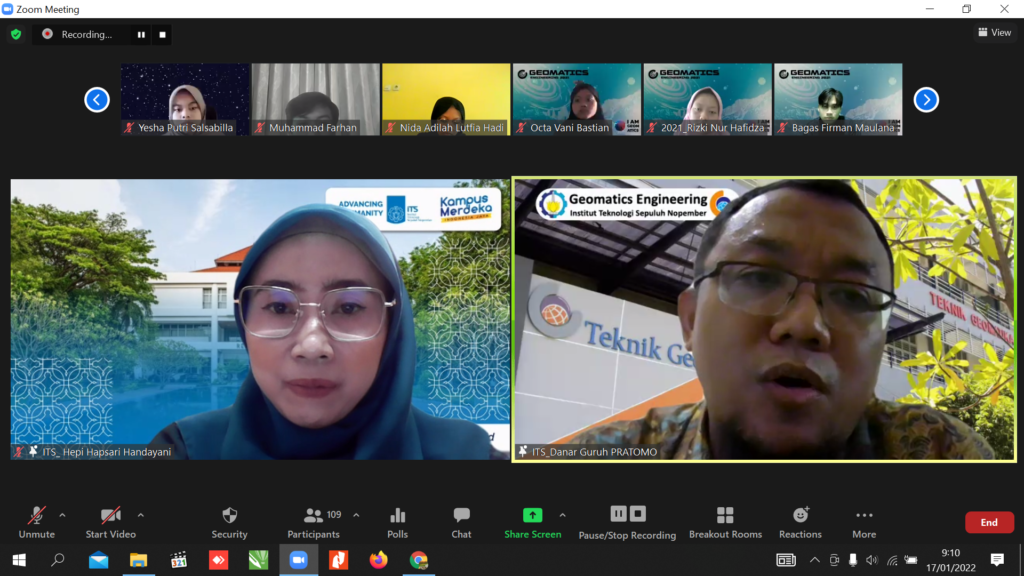The image size is (1024, 576).
Task: Open the Mail app from taskbar
Action: [x=99, y=560]
